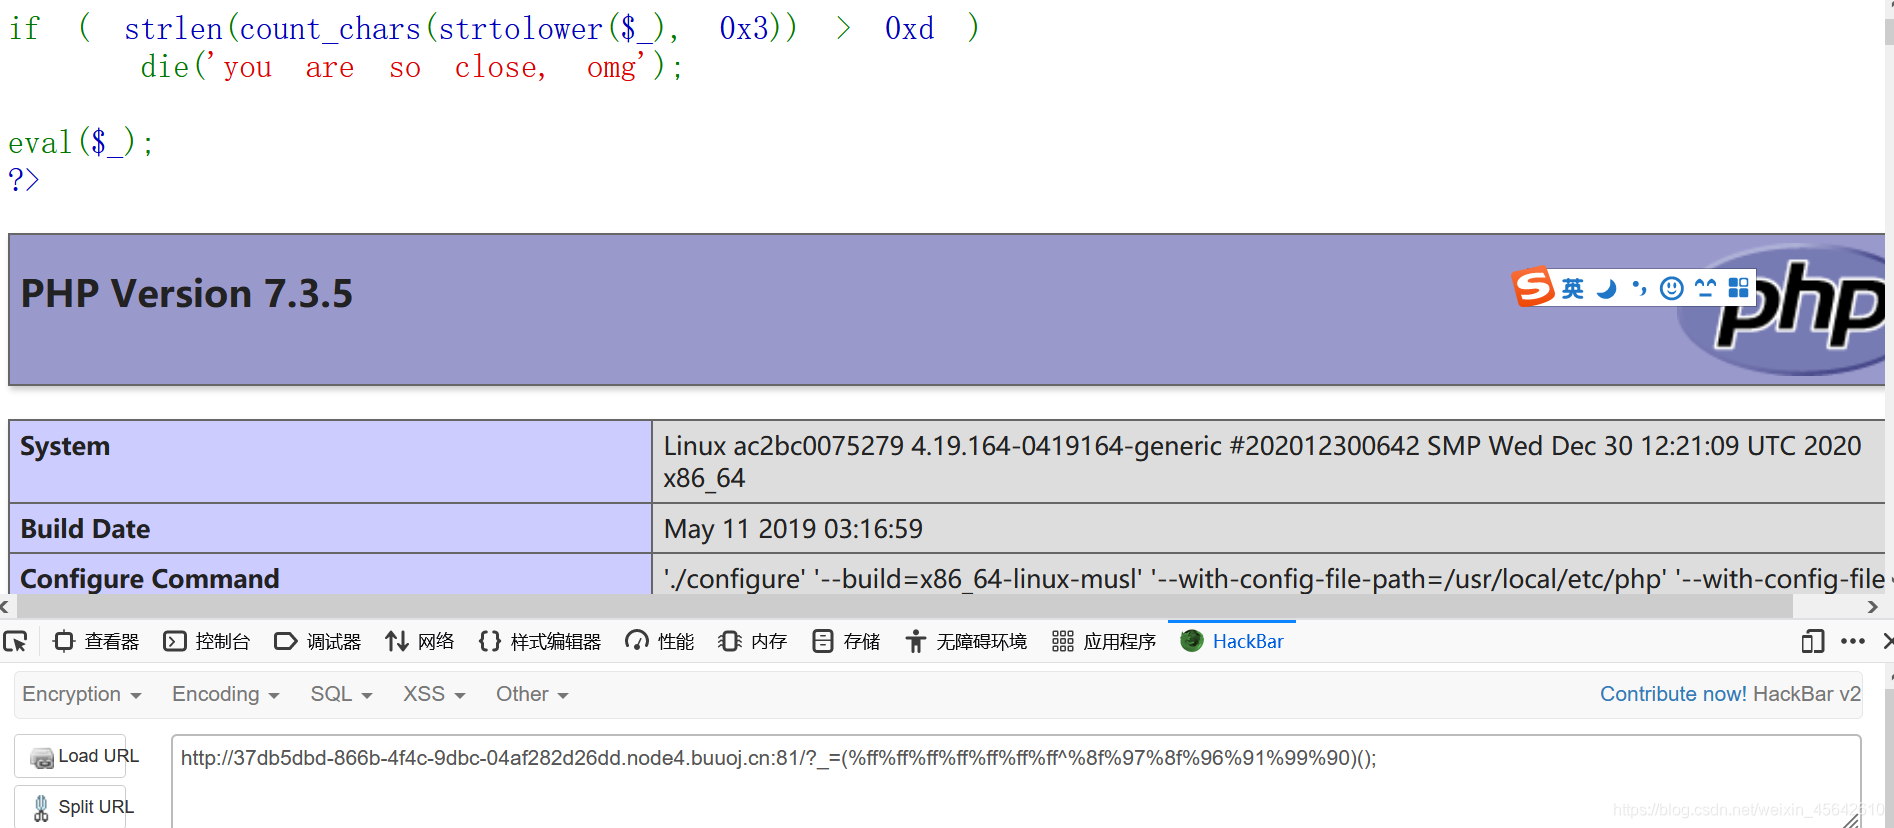Click the Load URL button
The height and width of the screenshot is (828, 1894).
[x=70, y=756]
